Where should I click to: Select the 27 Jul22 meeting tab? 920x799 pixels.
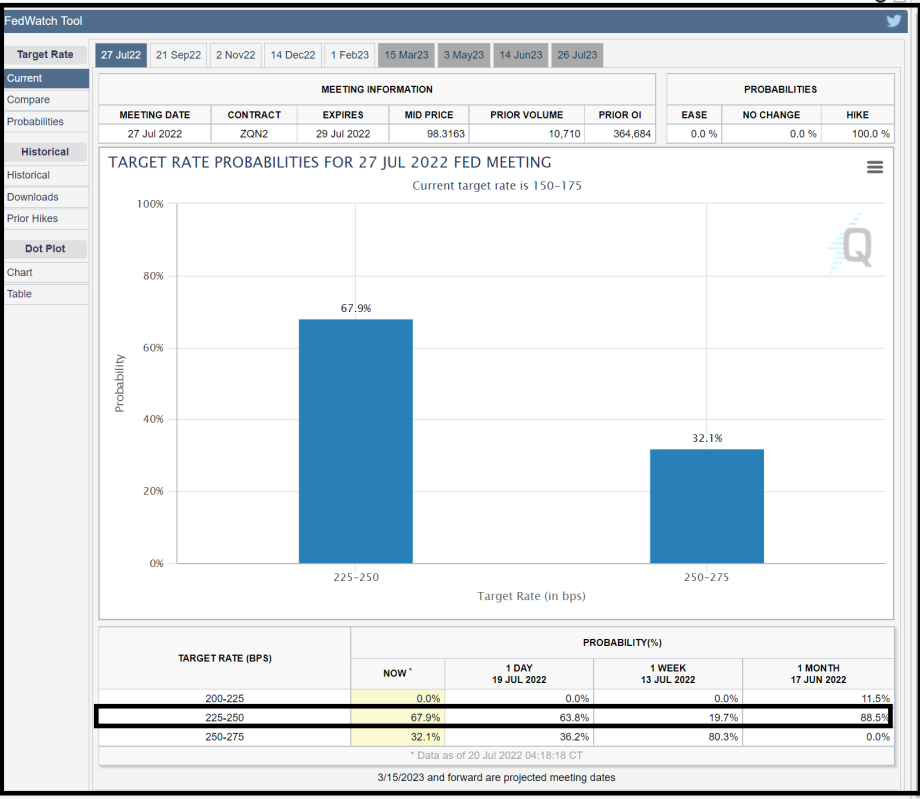tap(121, 55)
